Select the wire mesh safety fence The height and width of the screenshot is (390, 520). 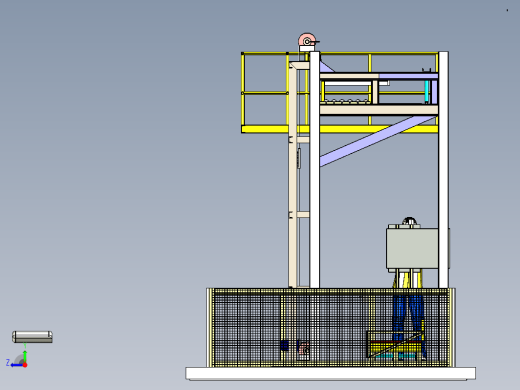coord(331,327)
